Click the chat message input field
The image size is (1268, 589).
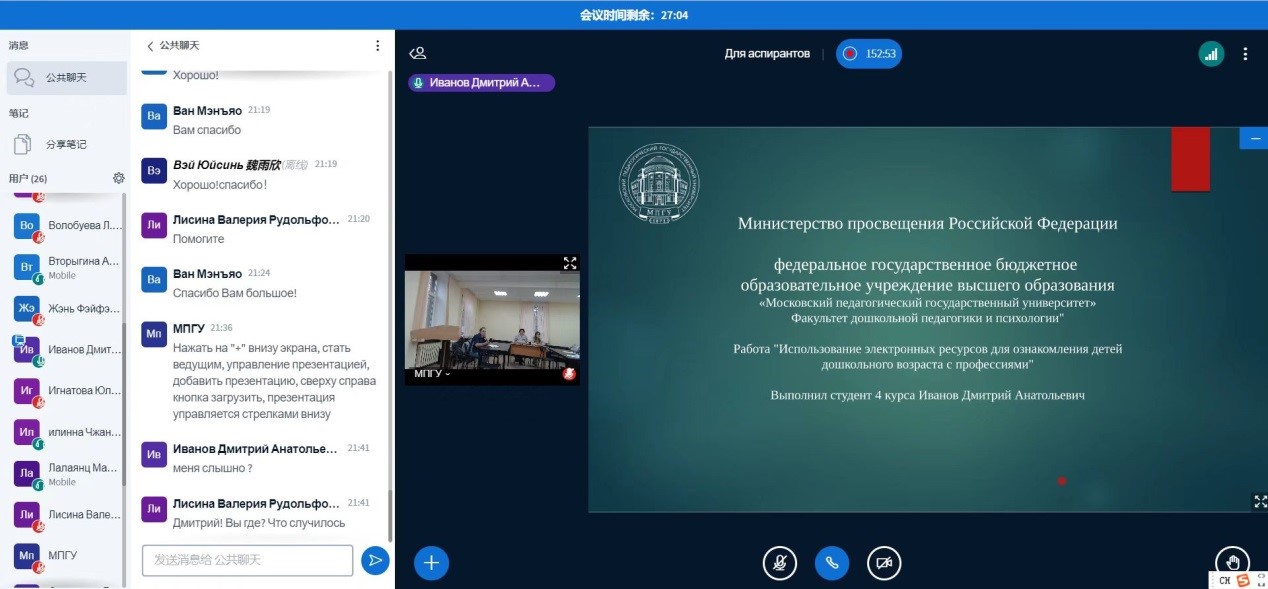[247, 560]
